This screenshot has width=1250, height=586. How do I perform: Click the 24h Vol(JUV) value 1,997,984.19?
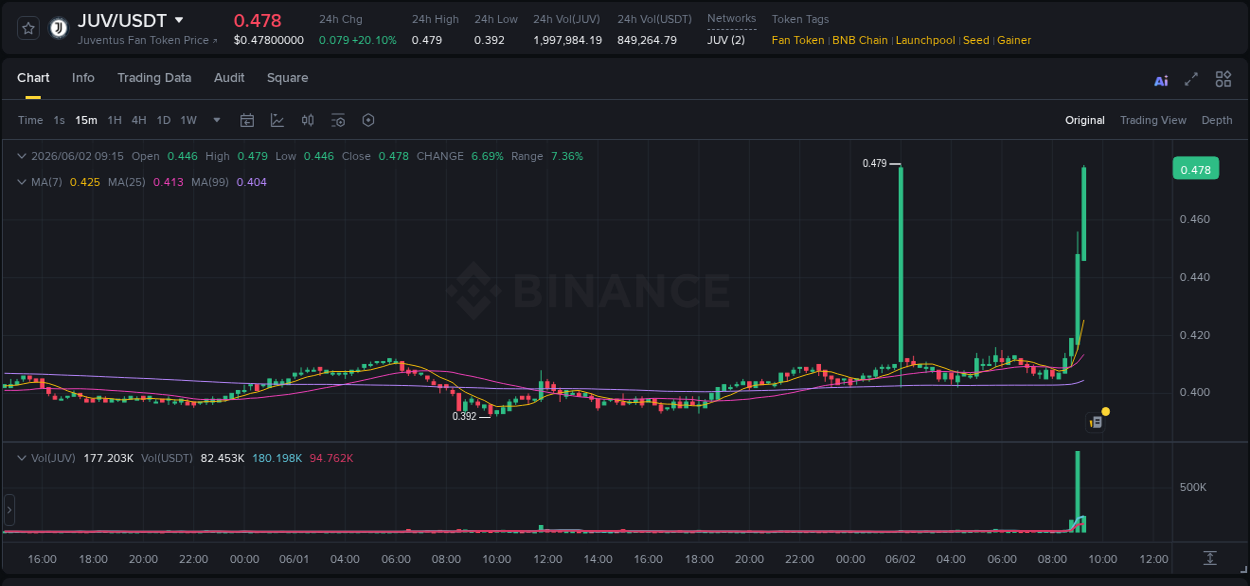(x=568, y=40)
